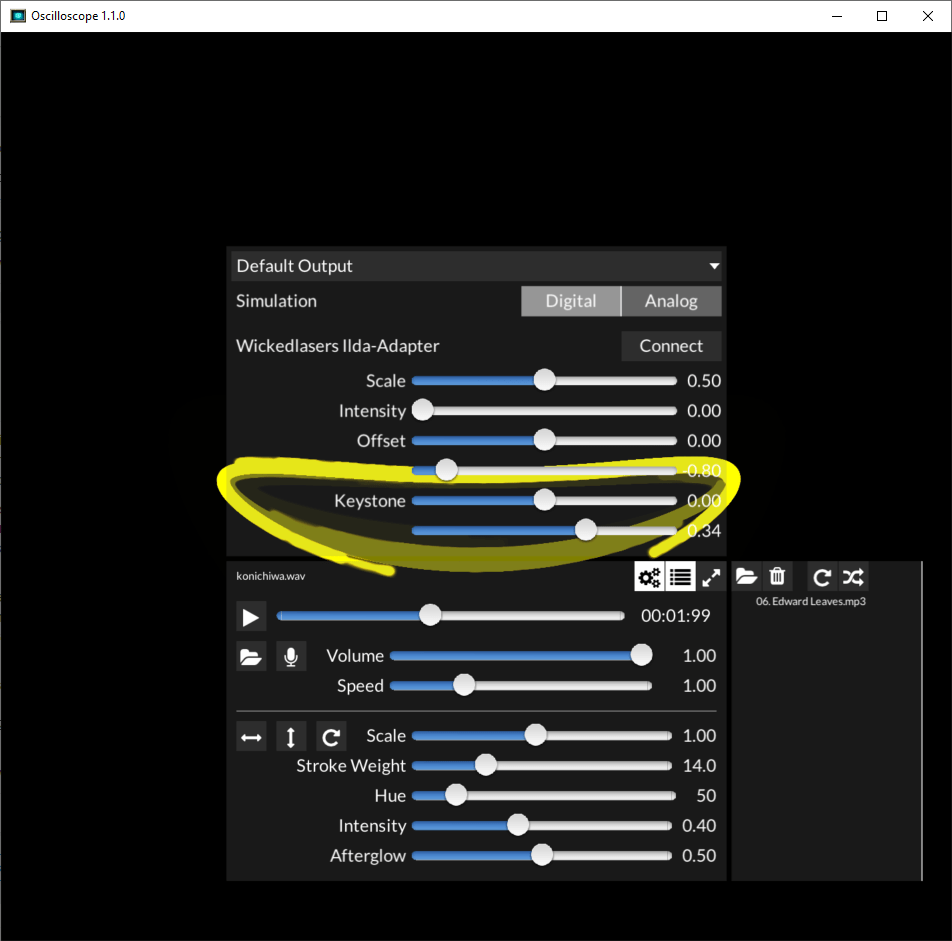Adjust the laser Scale slider at 0.50

(x=544, y=381)
